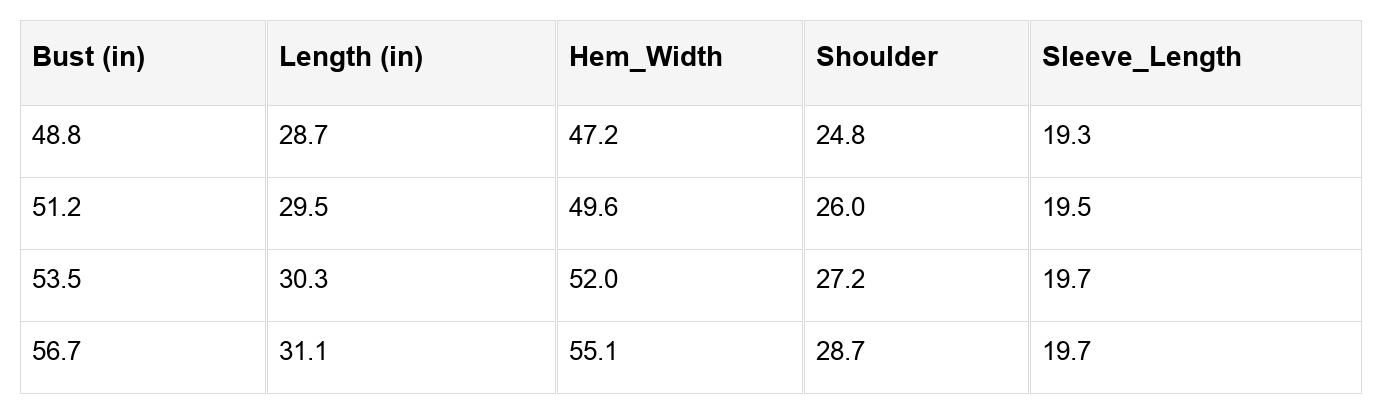This screenshot has width=1381, height=413.
Task: Click the 52.0 hem width cell
Action: (593, 280)
